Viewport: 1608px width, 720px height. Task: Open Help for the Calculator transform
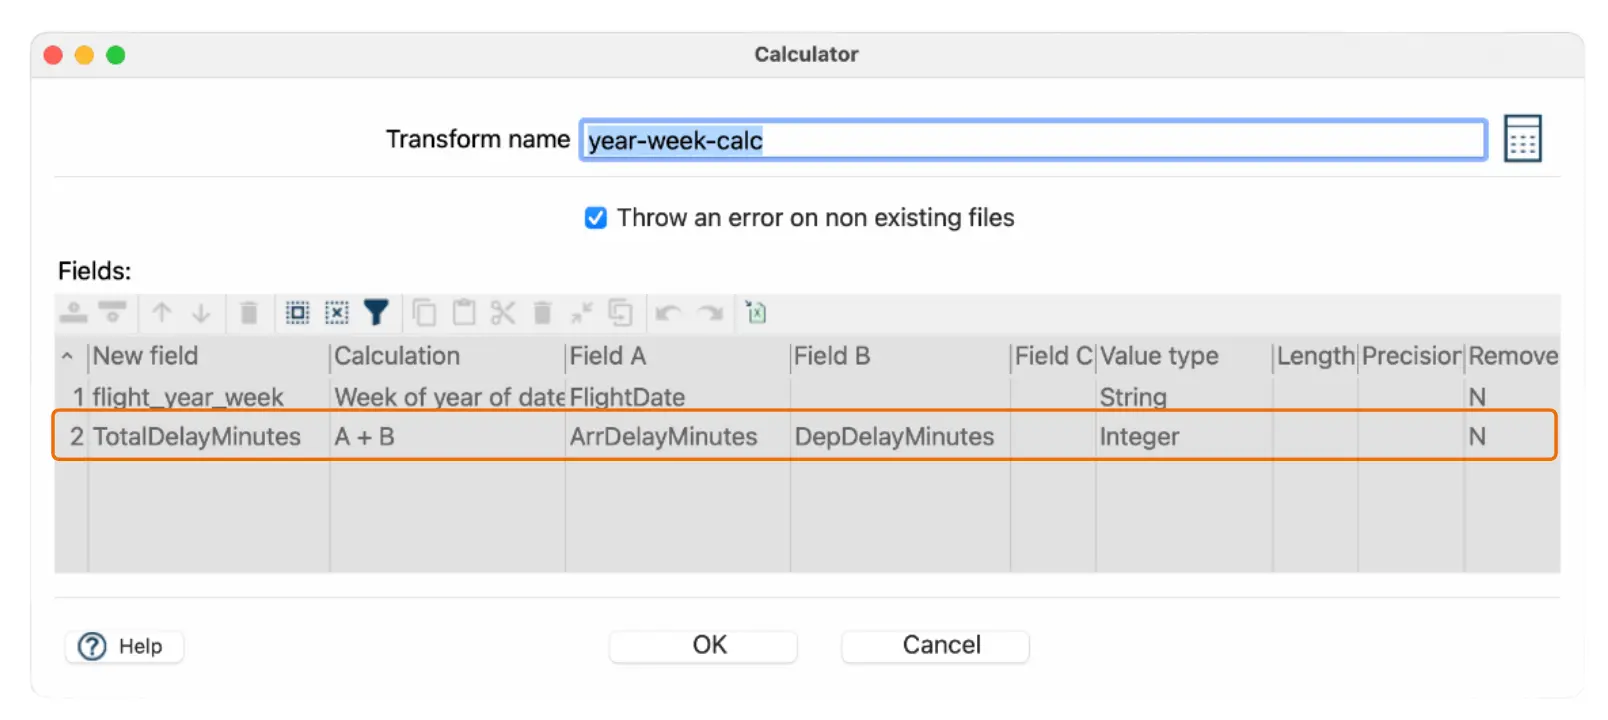click(x=123, y=647)
